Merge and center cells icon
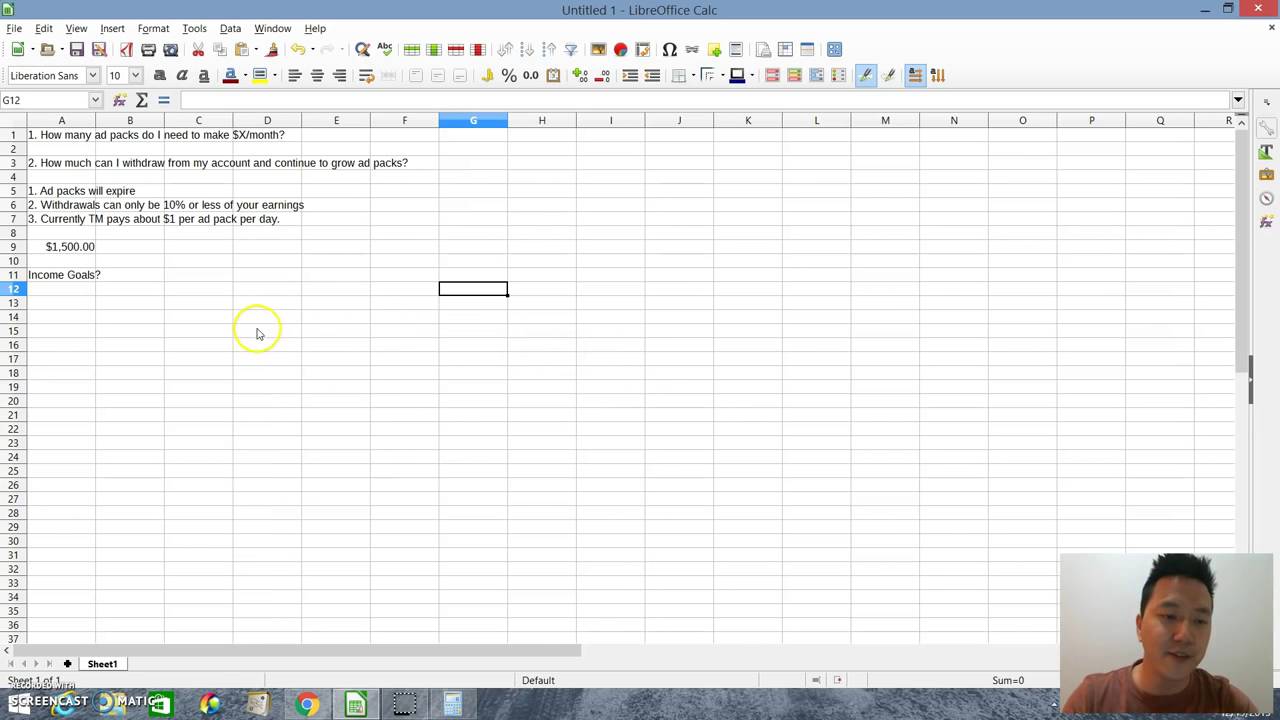 click(389, 75)
